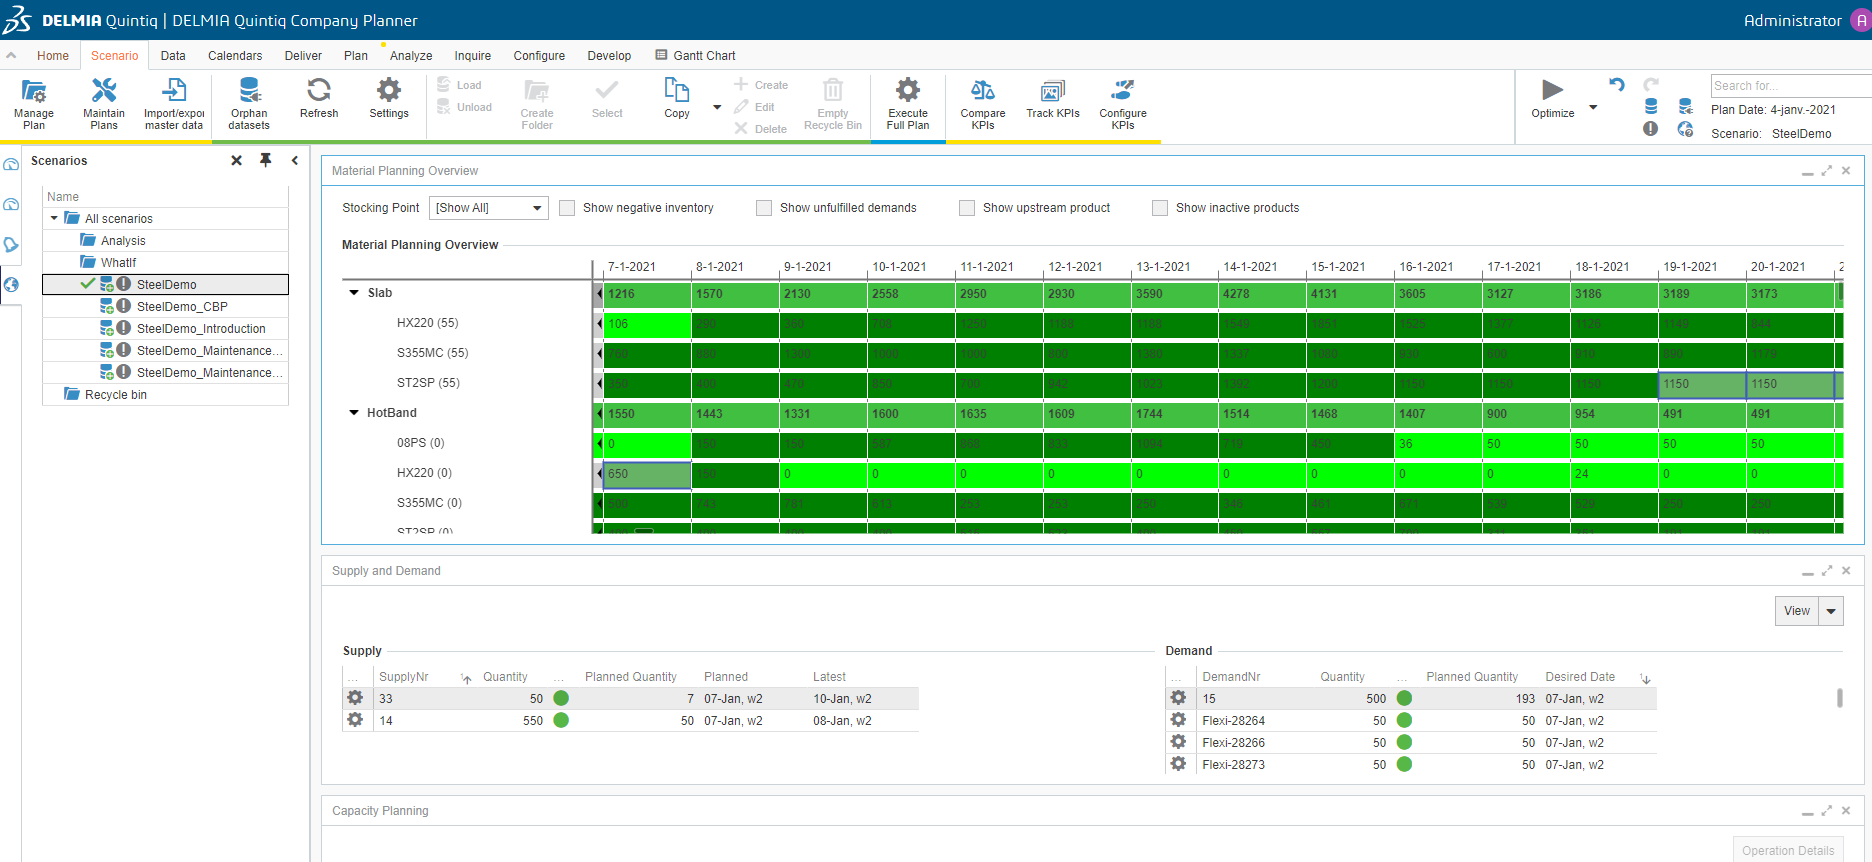Open Import/export master data
Viewport: 1872px width, 862px height.
174,104
